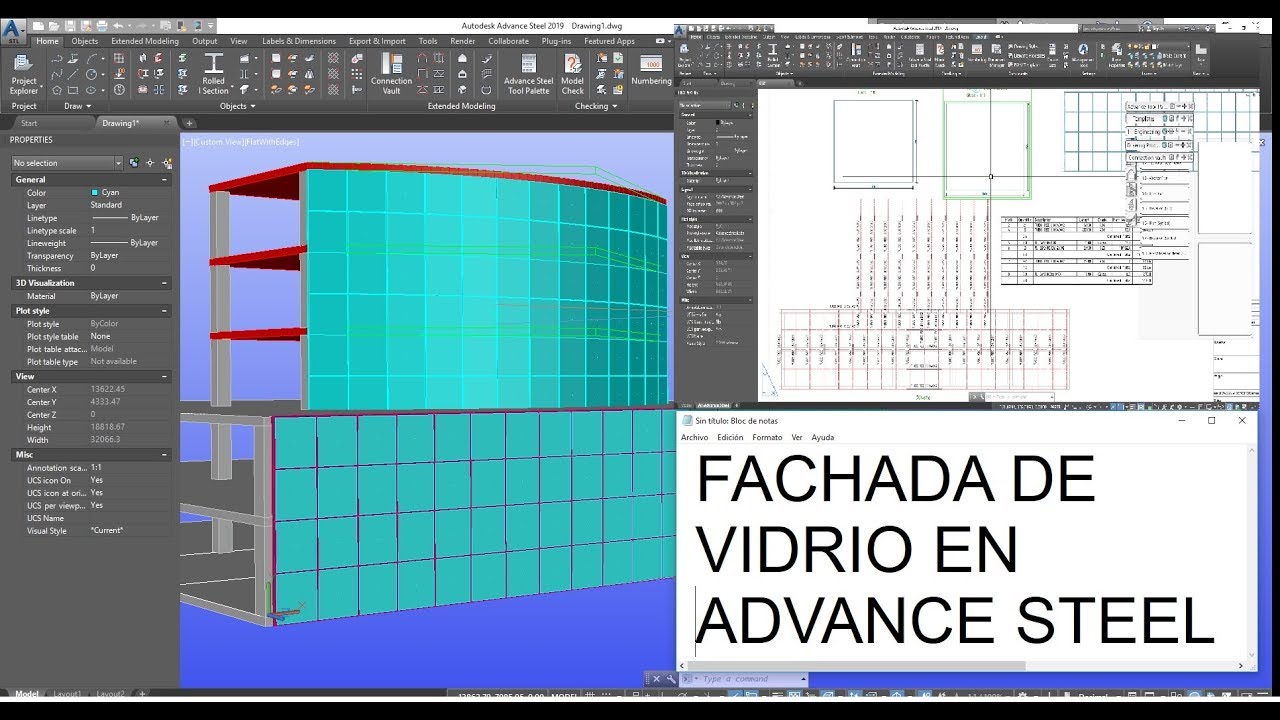The image size is (1280, 720).
Task: Expand the Checking panel dropdown
Action: (596, 105)
